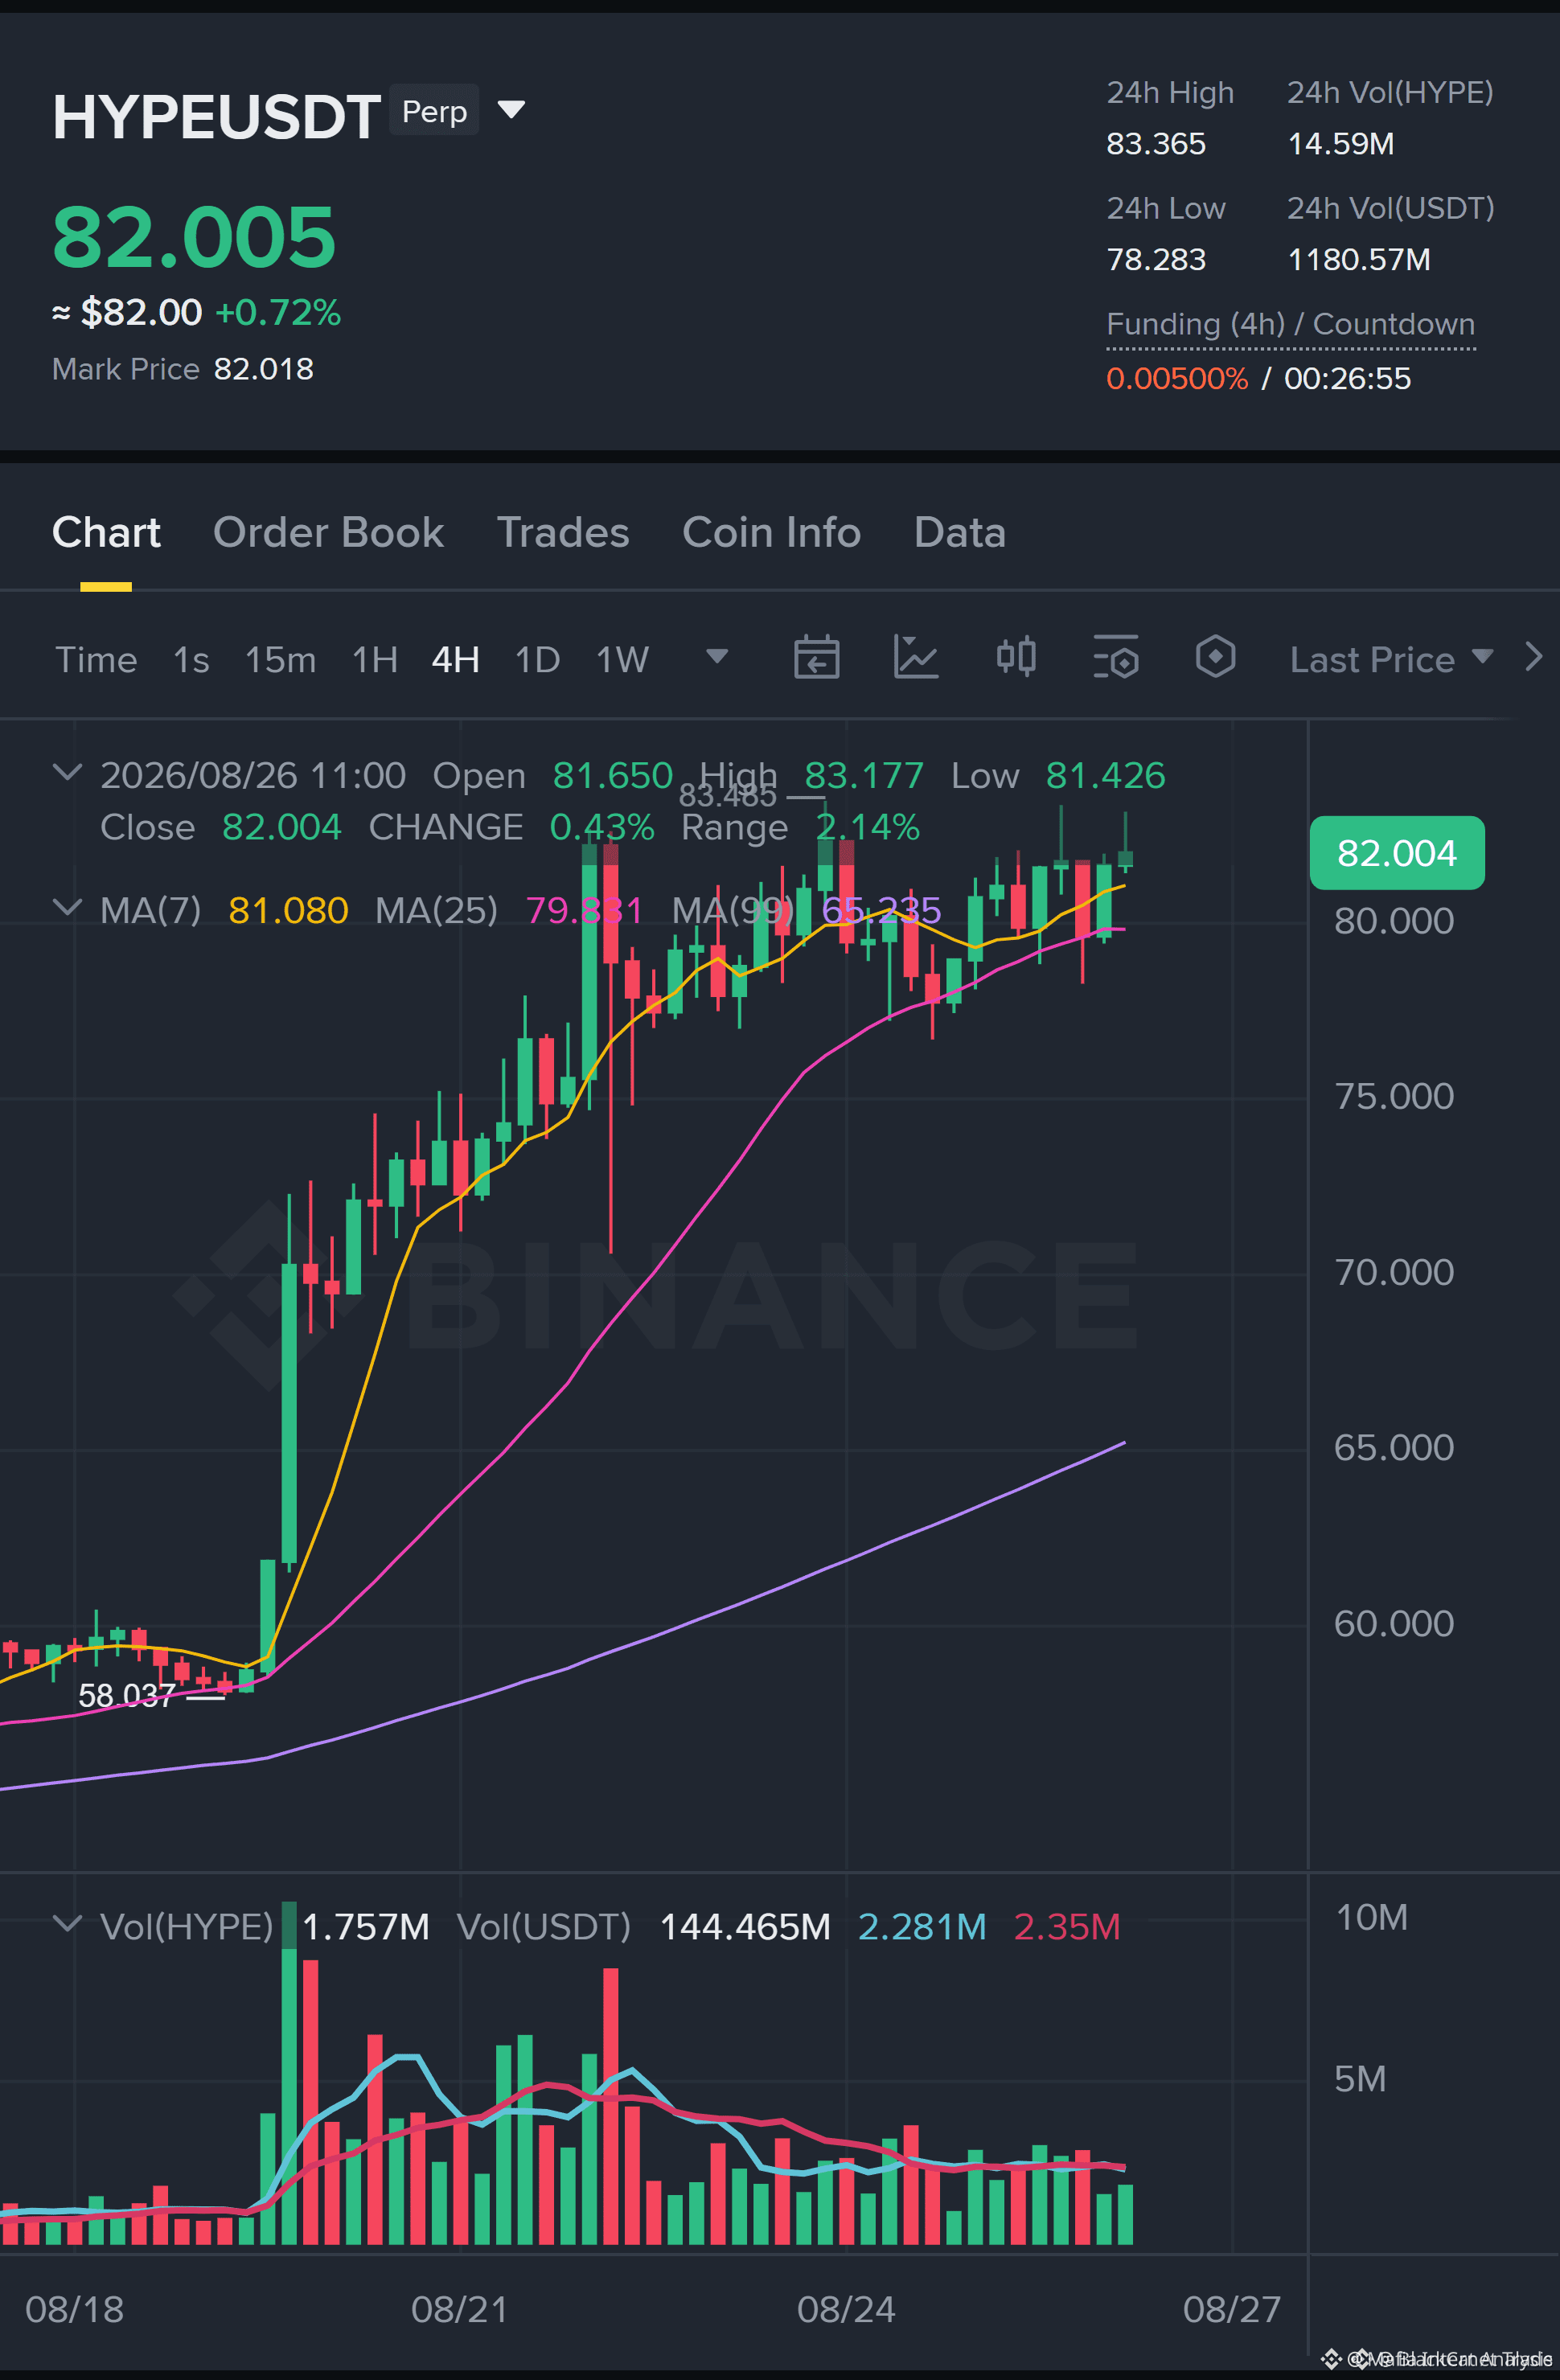
Task: Open the chart indicators icon
Action: pyautogui.click(x=915, y=657)
